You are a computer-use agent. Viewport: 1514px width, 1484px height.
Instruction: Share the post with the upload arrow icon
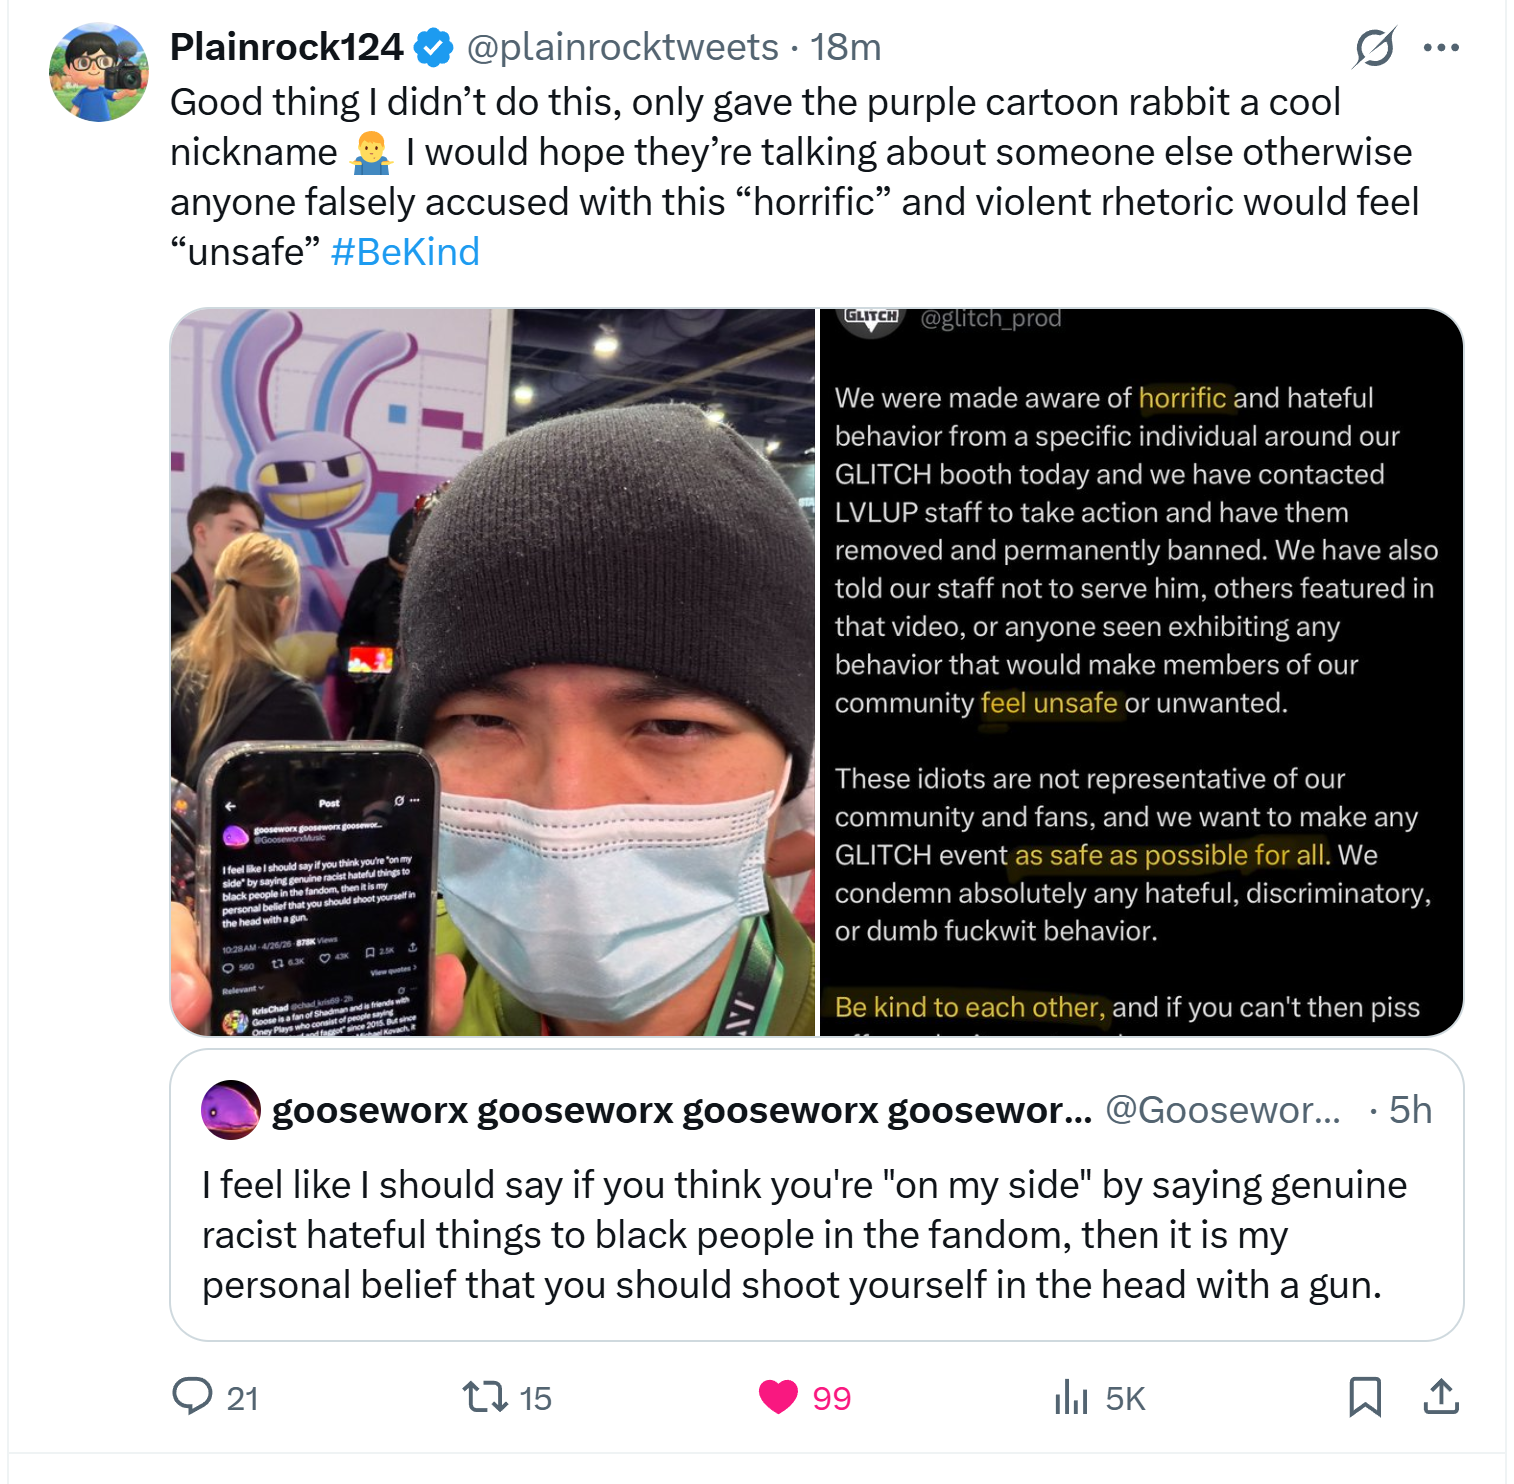(1441, 1396)
